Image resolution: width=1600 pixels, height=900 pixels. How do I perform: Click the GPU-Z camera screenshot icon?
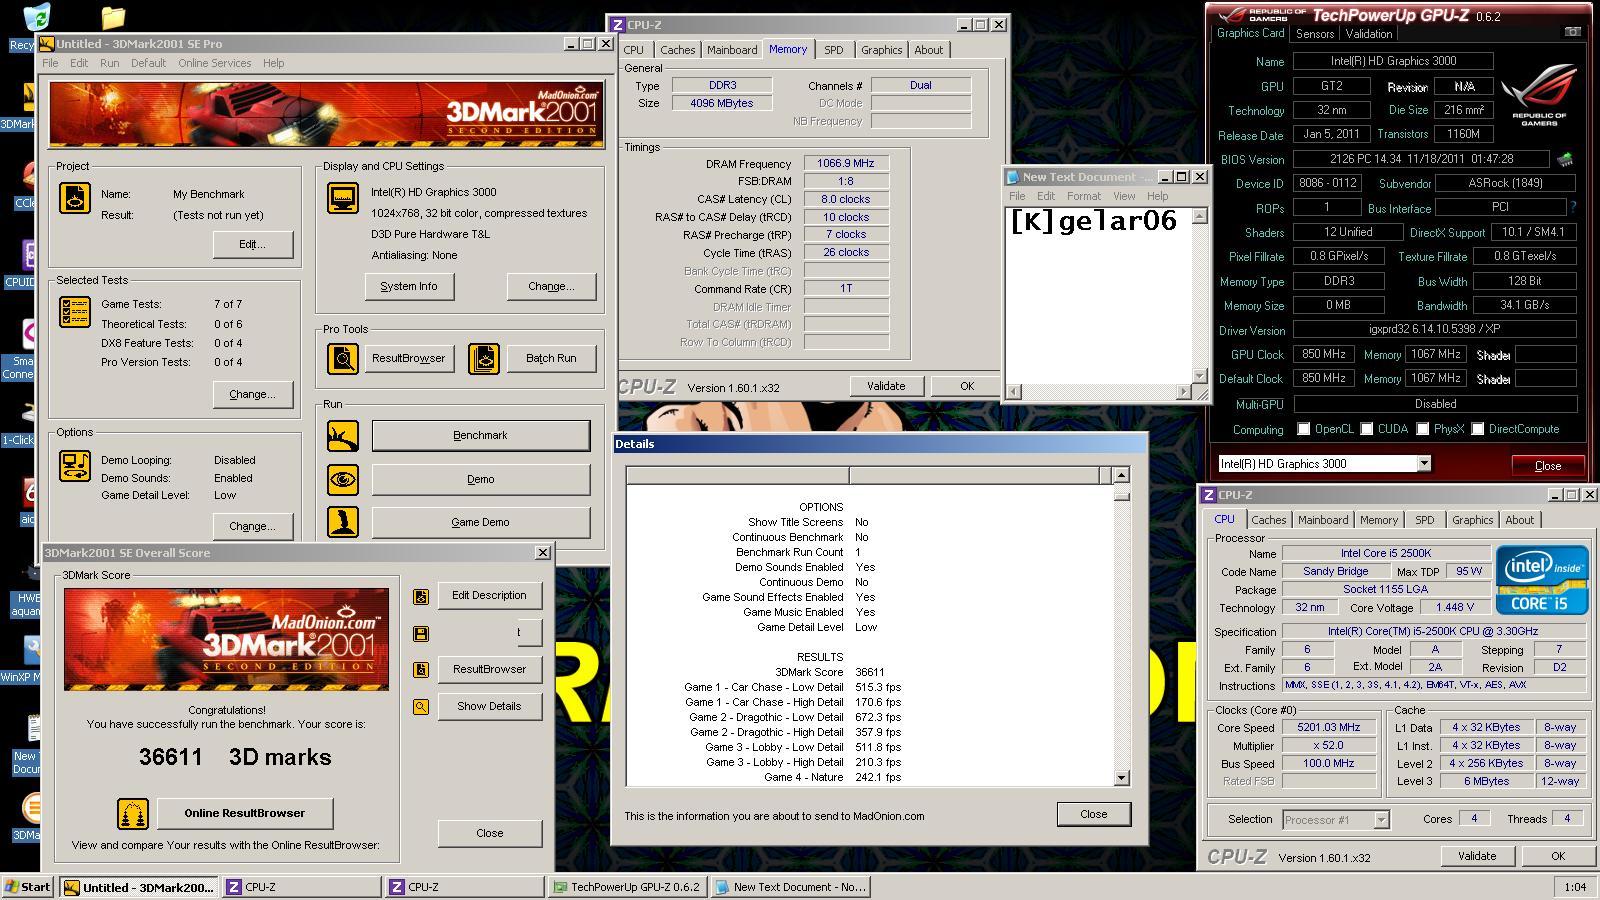tap(1573, 32)
